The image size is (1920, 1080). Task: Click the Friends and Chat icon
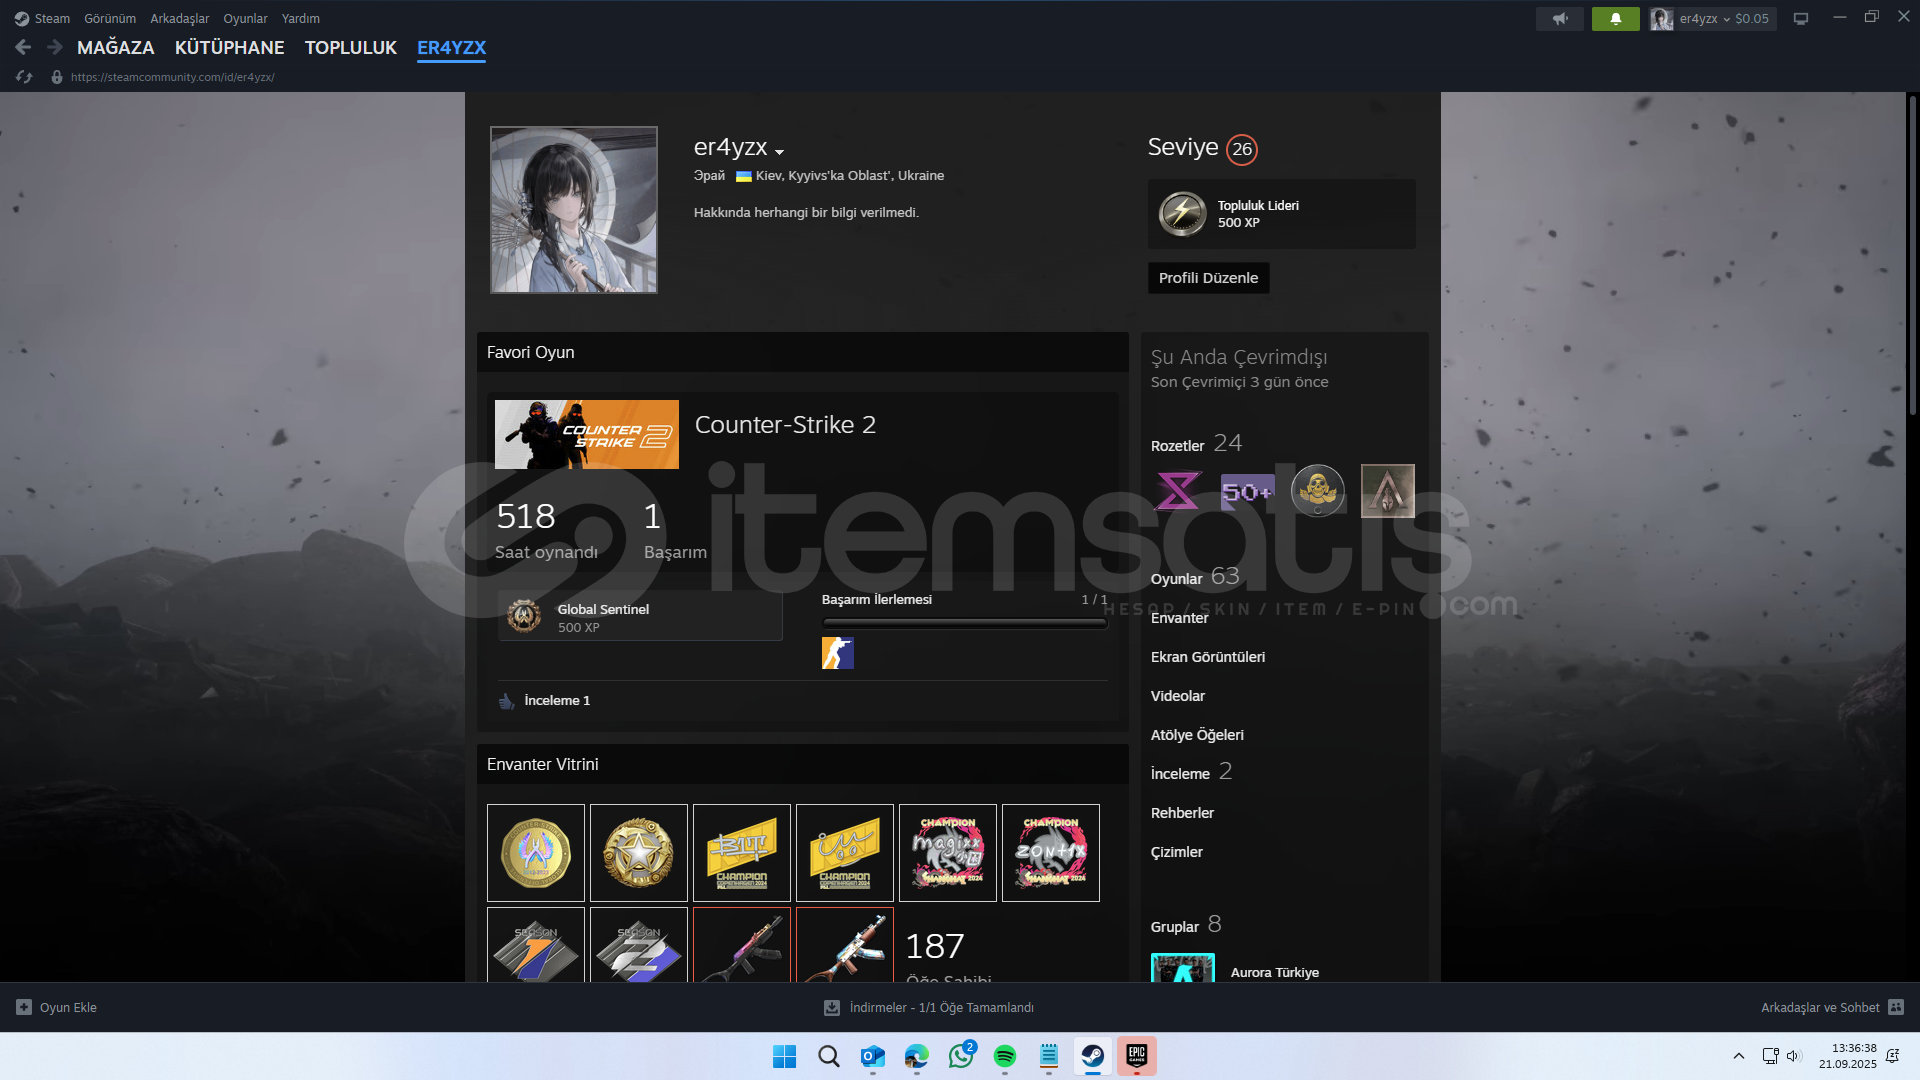pyautogui.click(x=1896, y=1007)
